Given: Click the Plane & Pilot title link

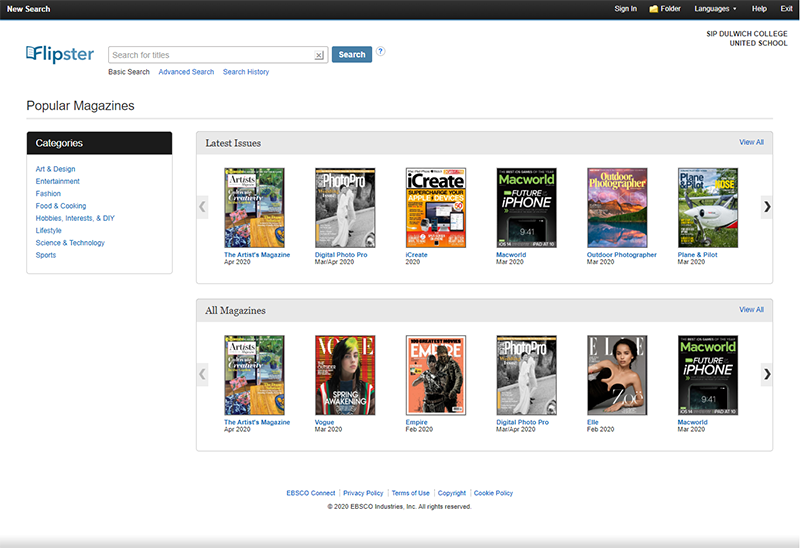Looking at the screenshot, I should (697, 255).
